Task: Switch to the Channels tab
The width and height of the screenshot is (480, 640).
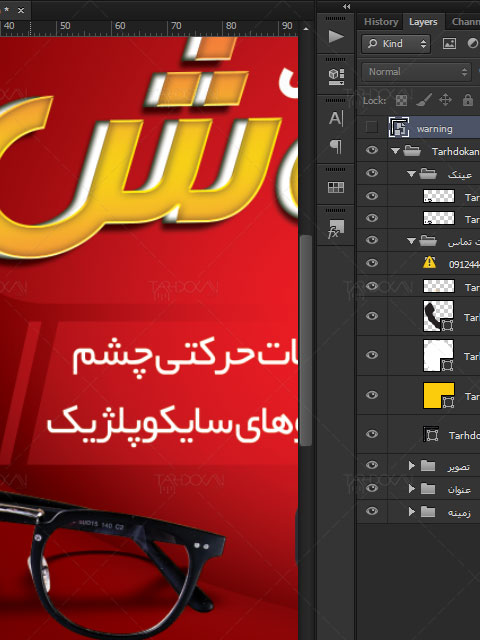Action: (x=465, y=22)
